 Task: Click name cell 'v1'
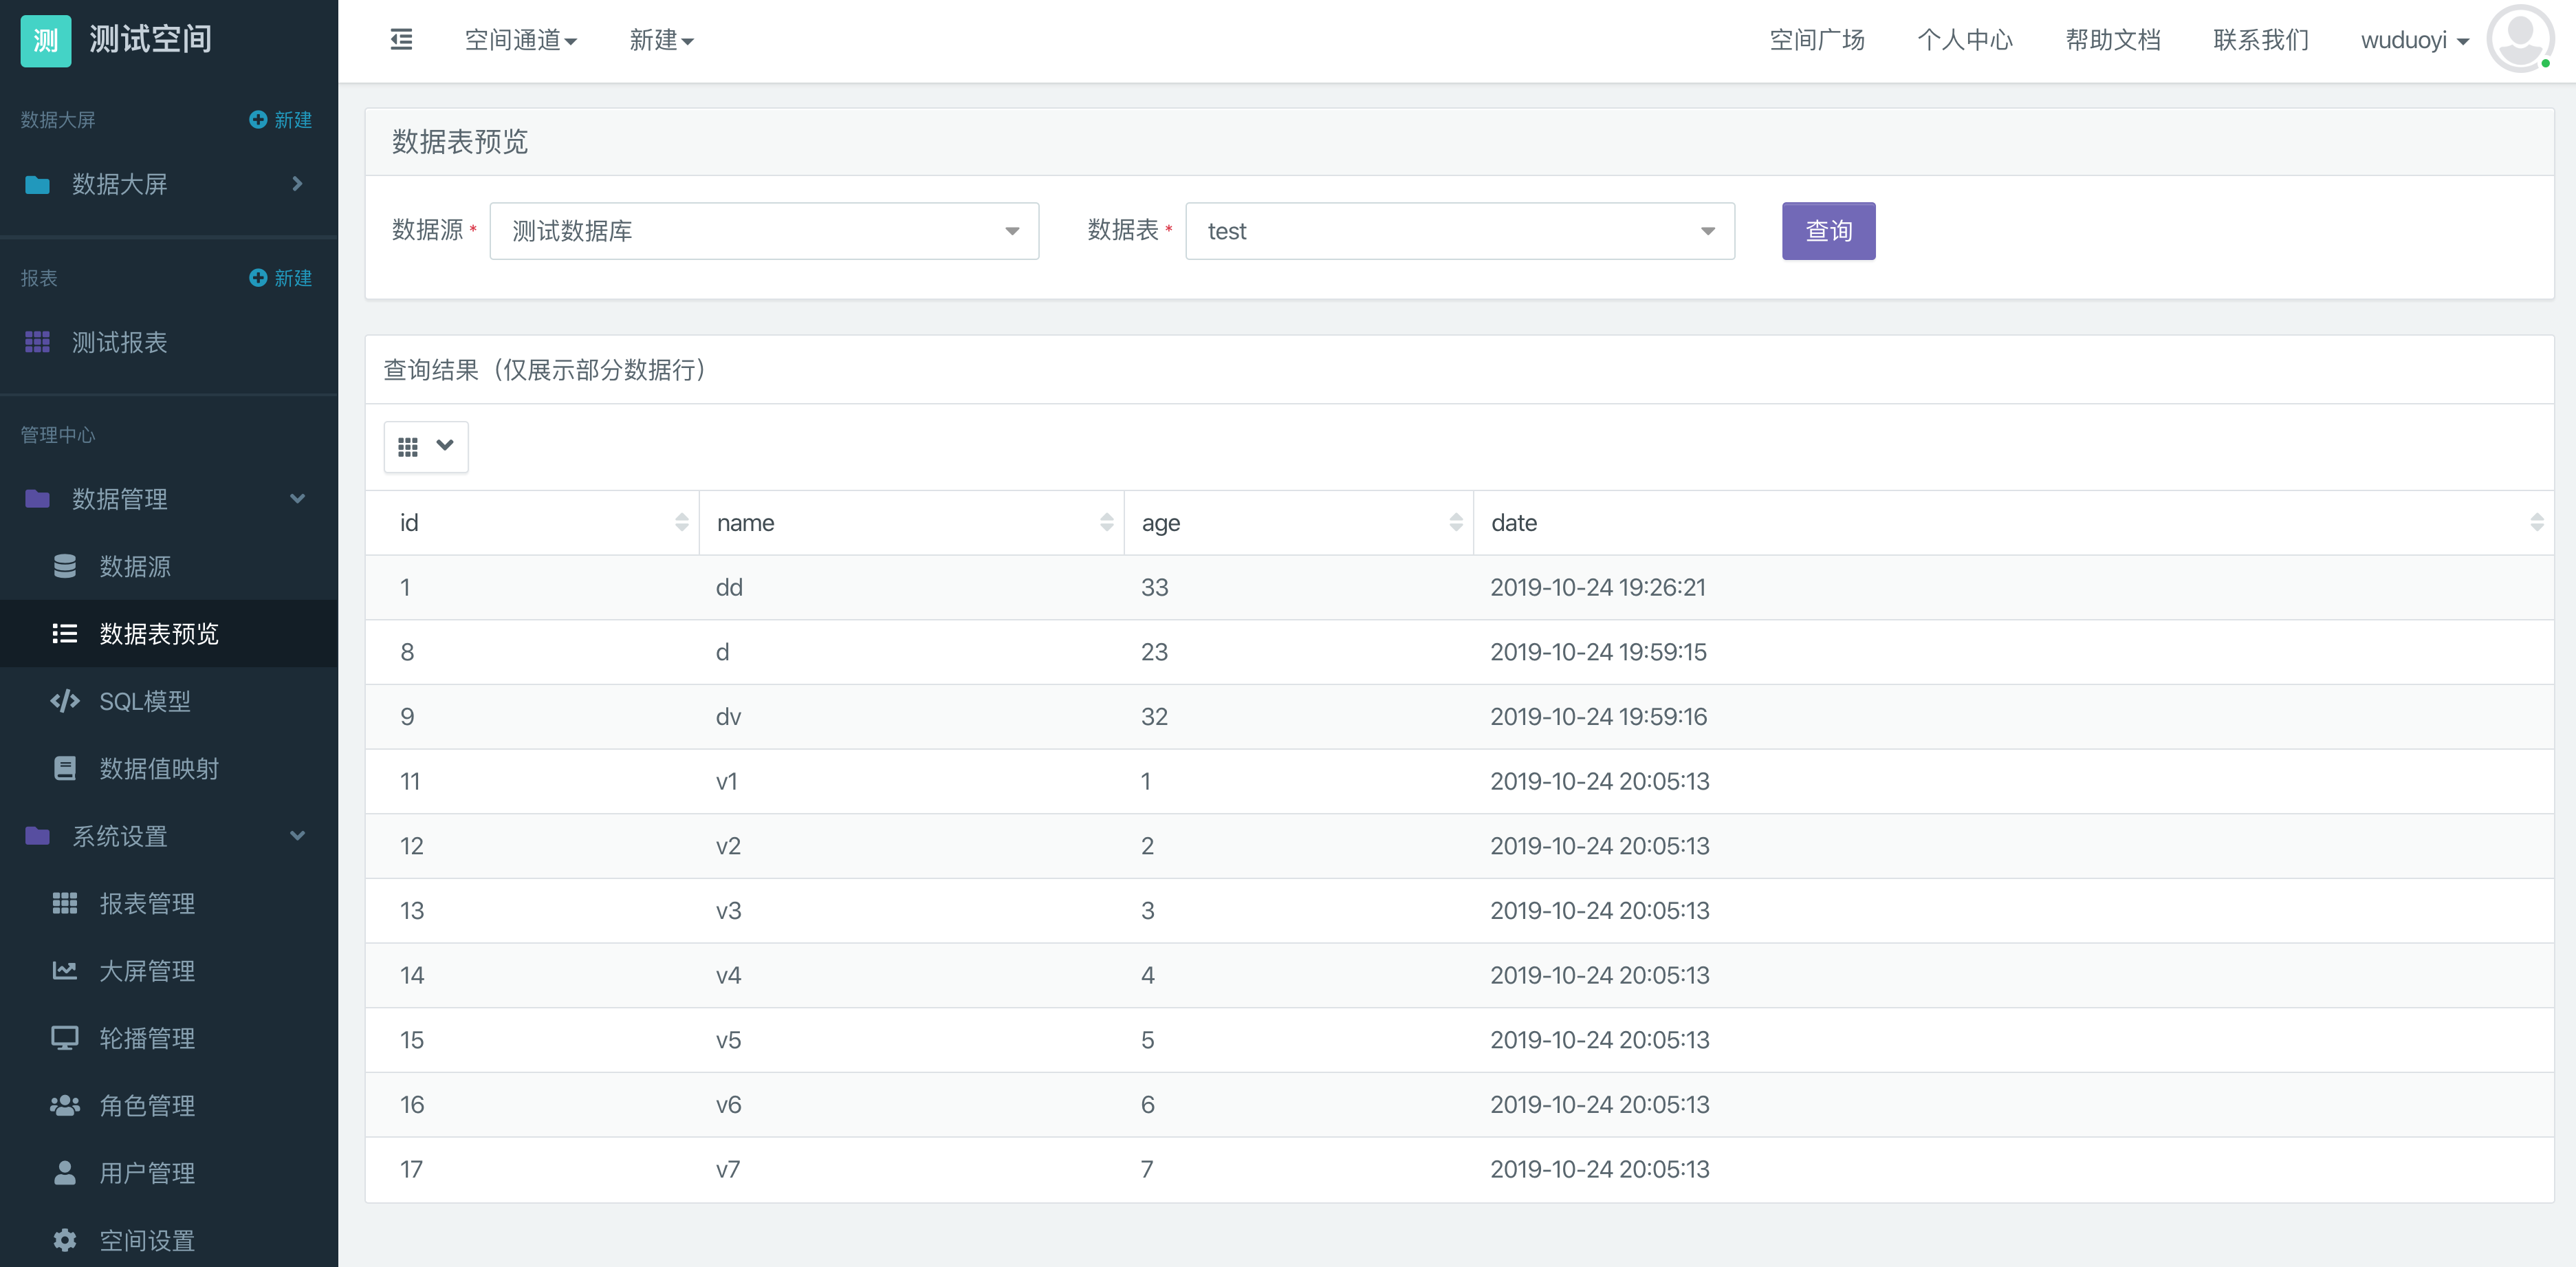726,781
